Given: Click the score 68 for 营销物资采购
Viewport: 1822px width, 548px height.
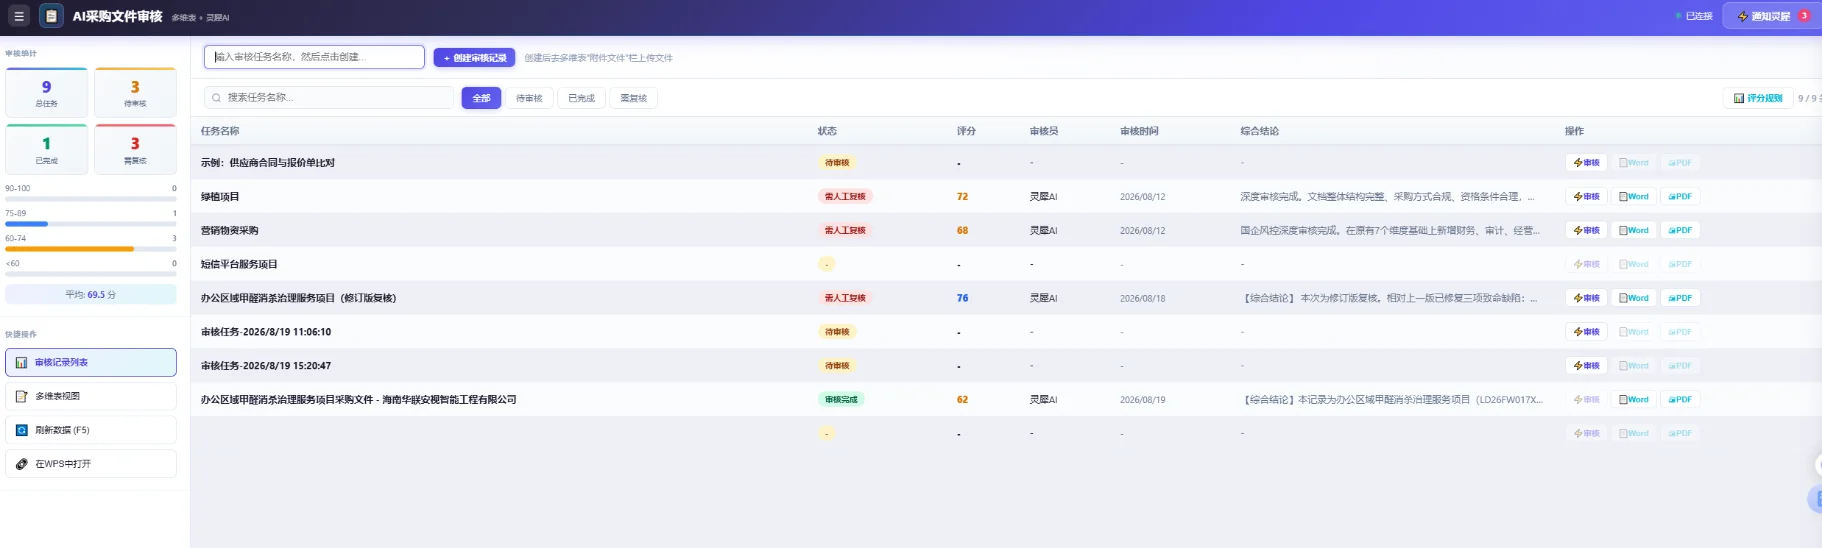Looking at the screenshot, I should (962, 231).
